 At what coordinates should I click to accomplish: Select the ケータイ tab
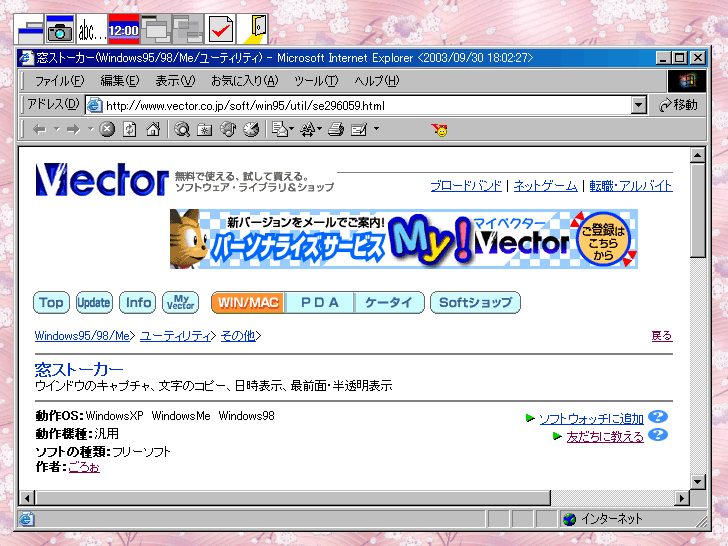pos(389,303)
